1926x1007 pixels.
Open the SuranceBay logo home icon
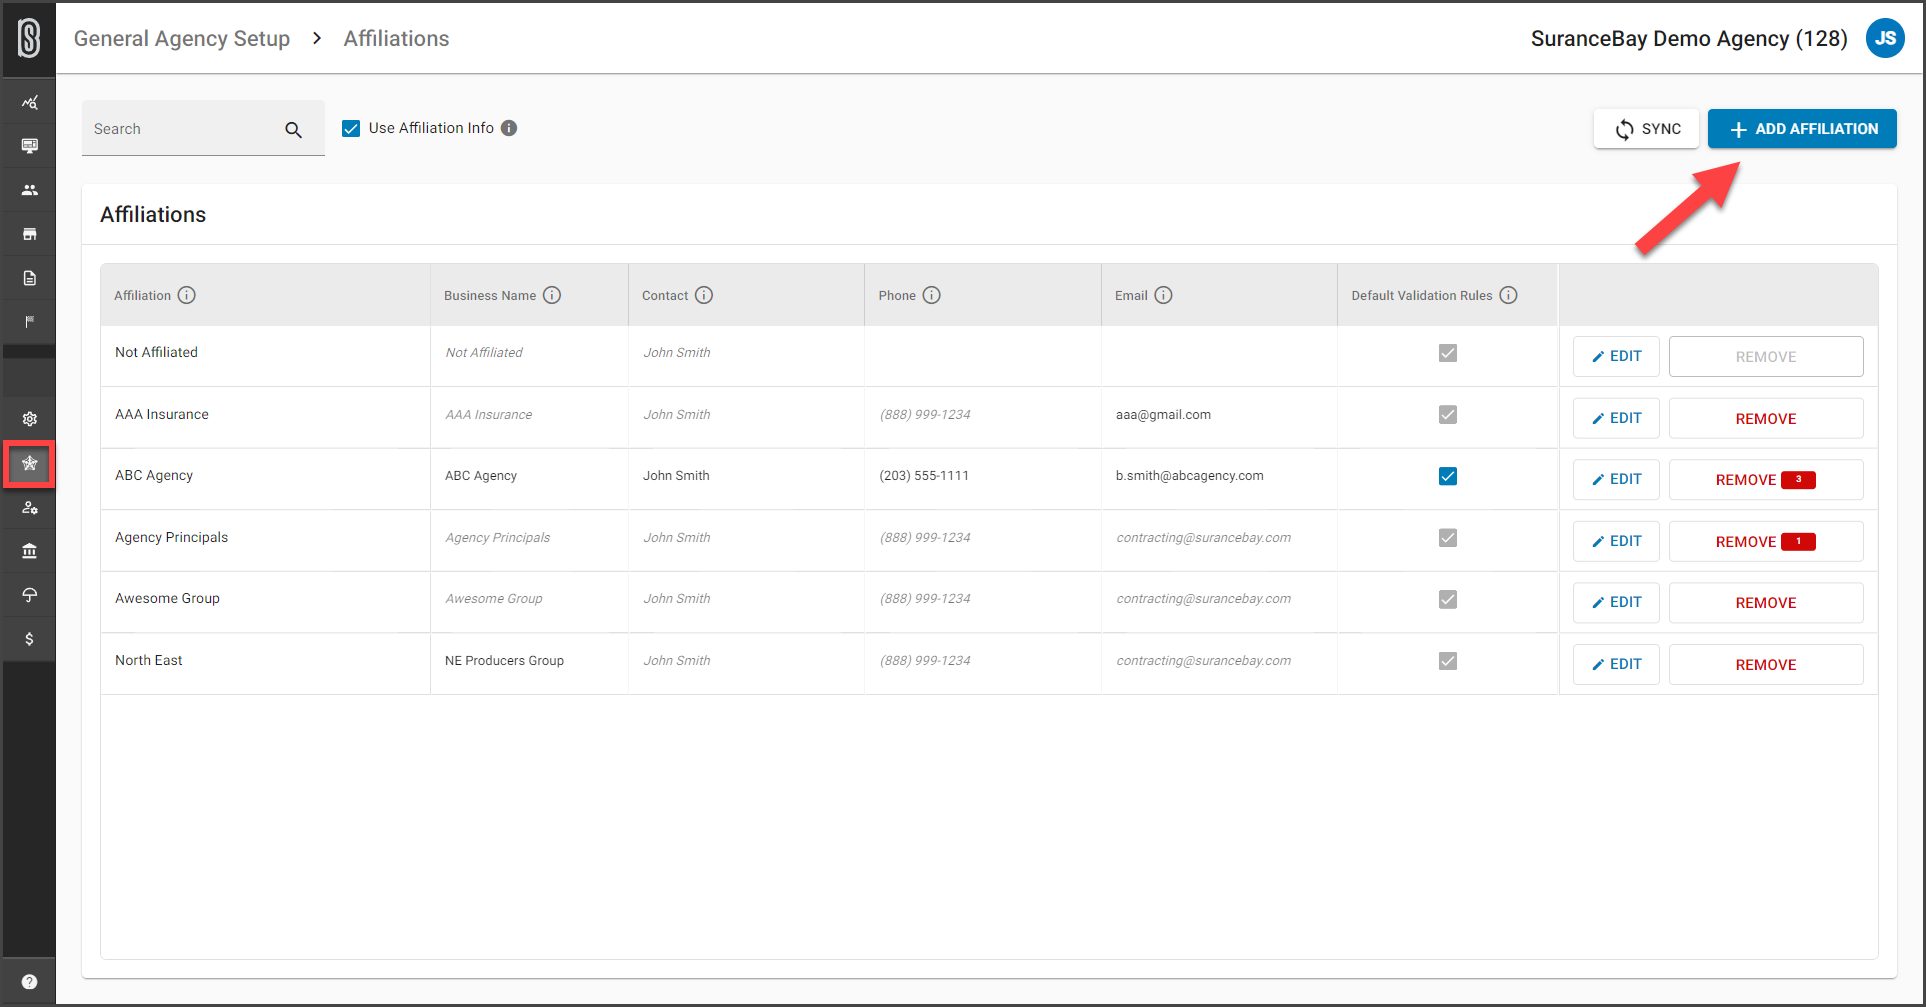29,38
